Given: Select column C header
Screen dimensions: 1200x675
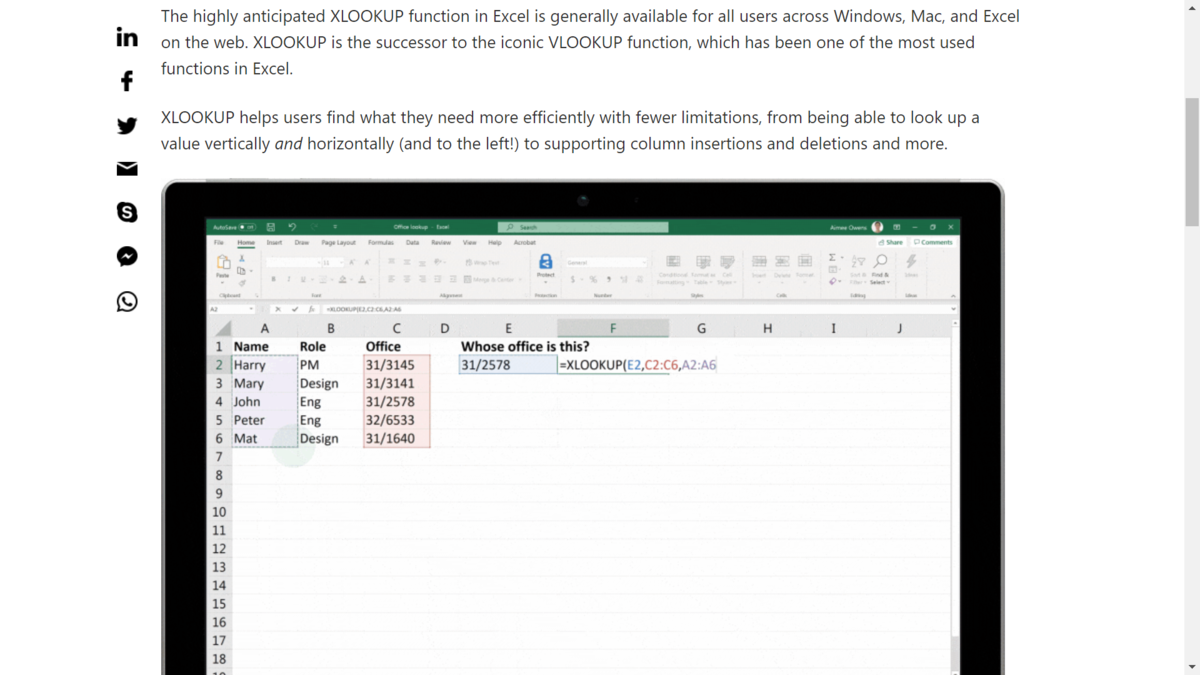Looking at the screenshot, I should 397,328.
